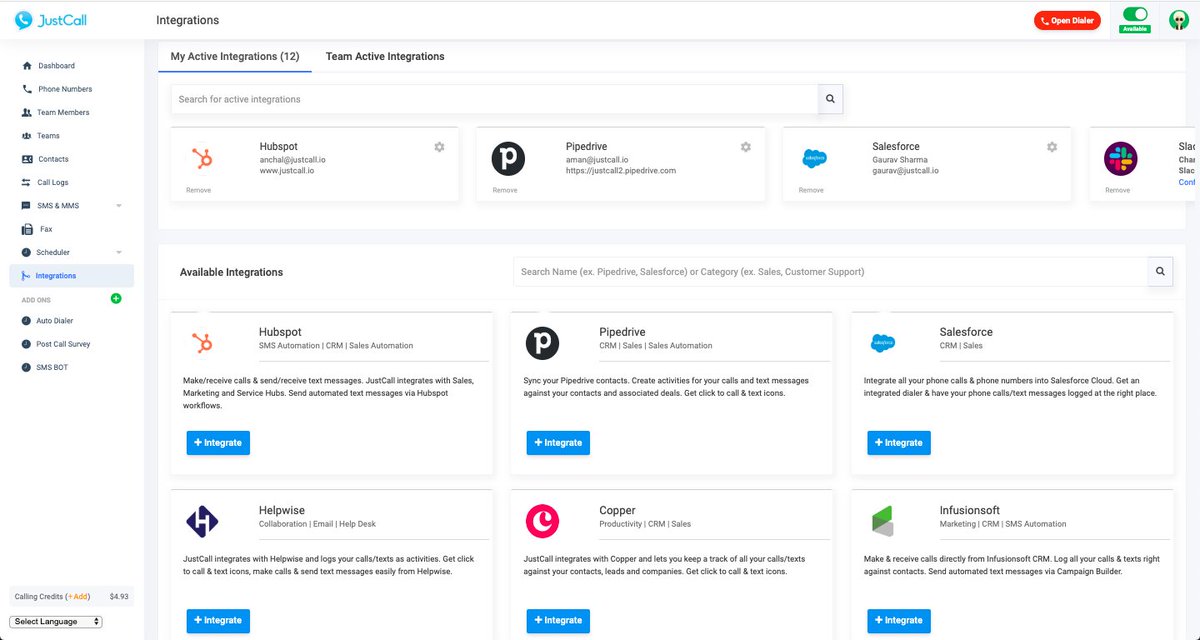Click the Scheduler clock icon
Image resolution: width=1200 pixels, height=640 pixels.
click(27, 252)
